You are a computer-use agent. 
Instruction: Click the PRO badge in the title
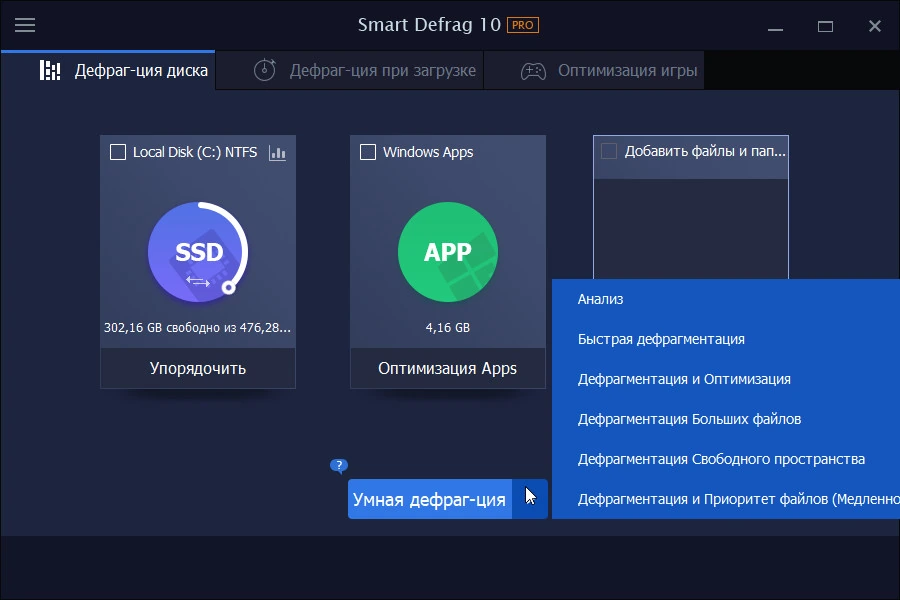point(522,25)
